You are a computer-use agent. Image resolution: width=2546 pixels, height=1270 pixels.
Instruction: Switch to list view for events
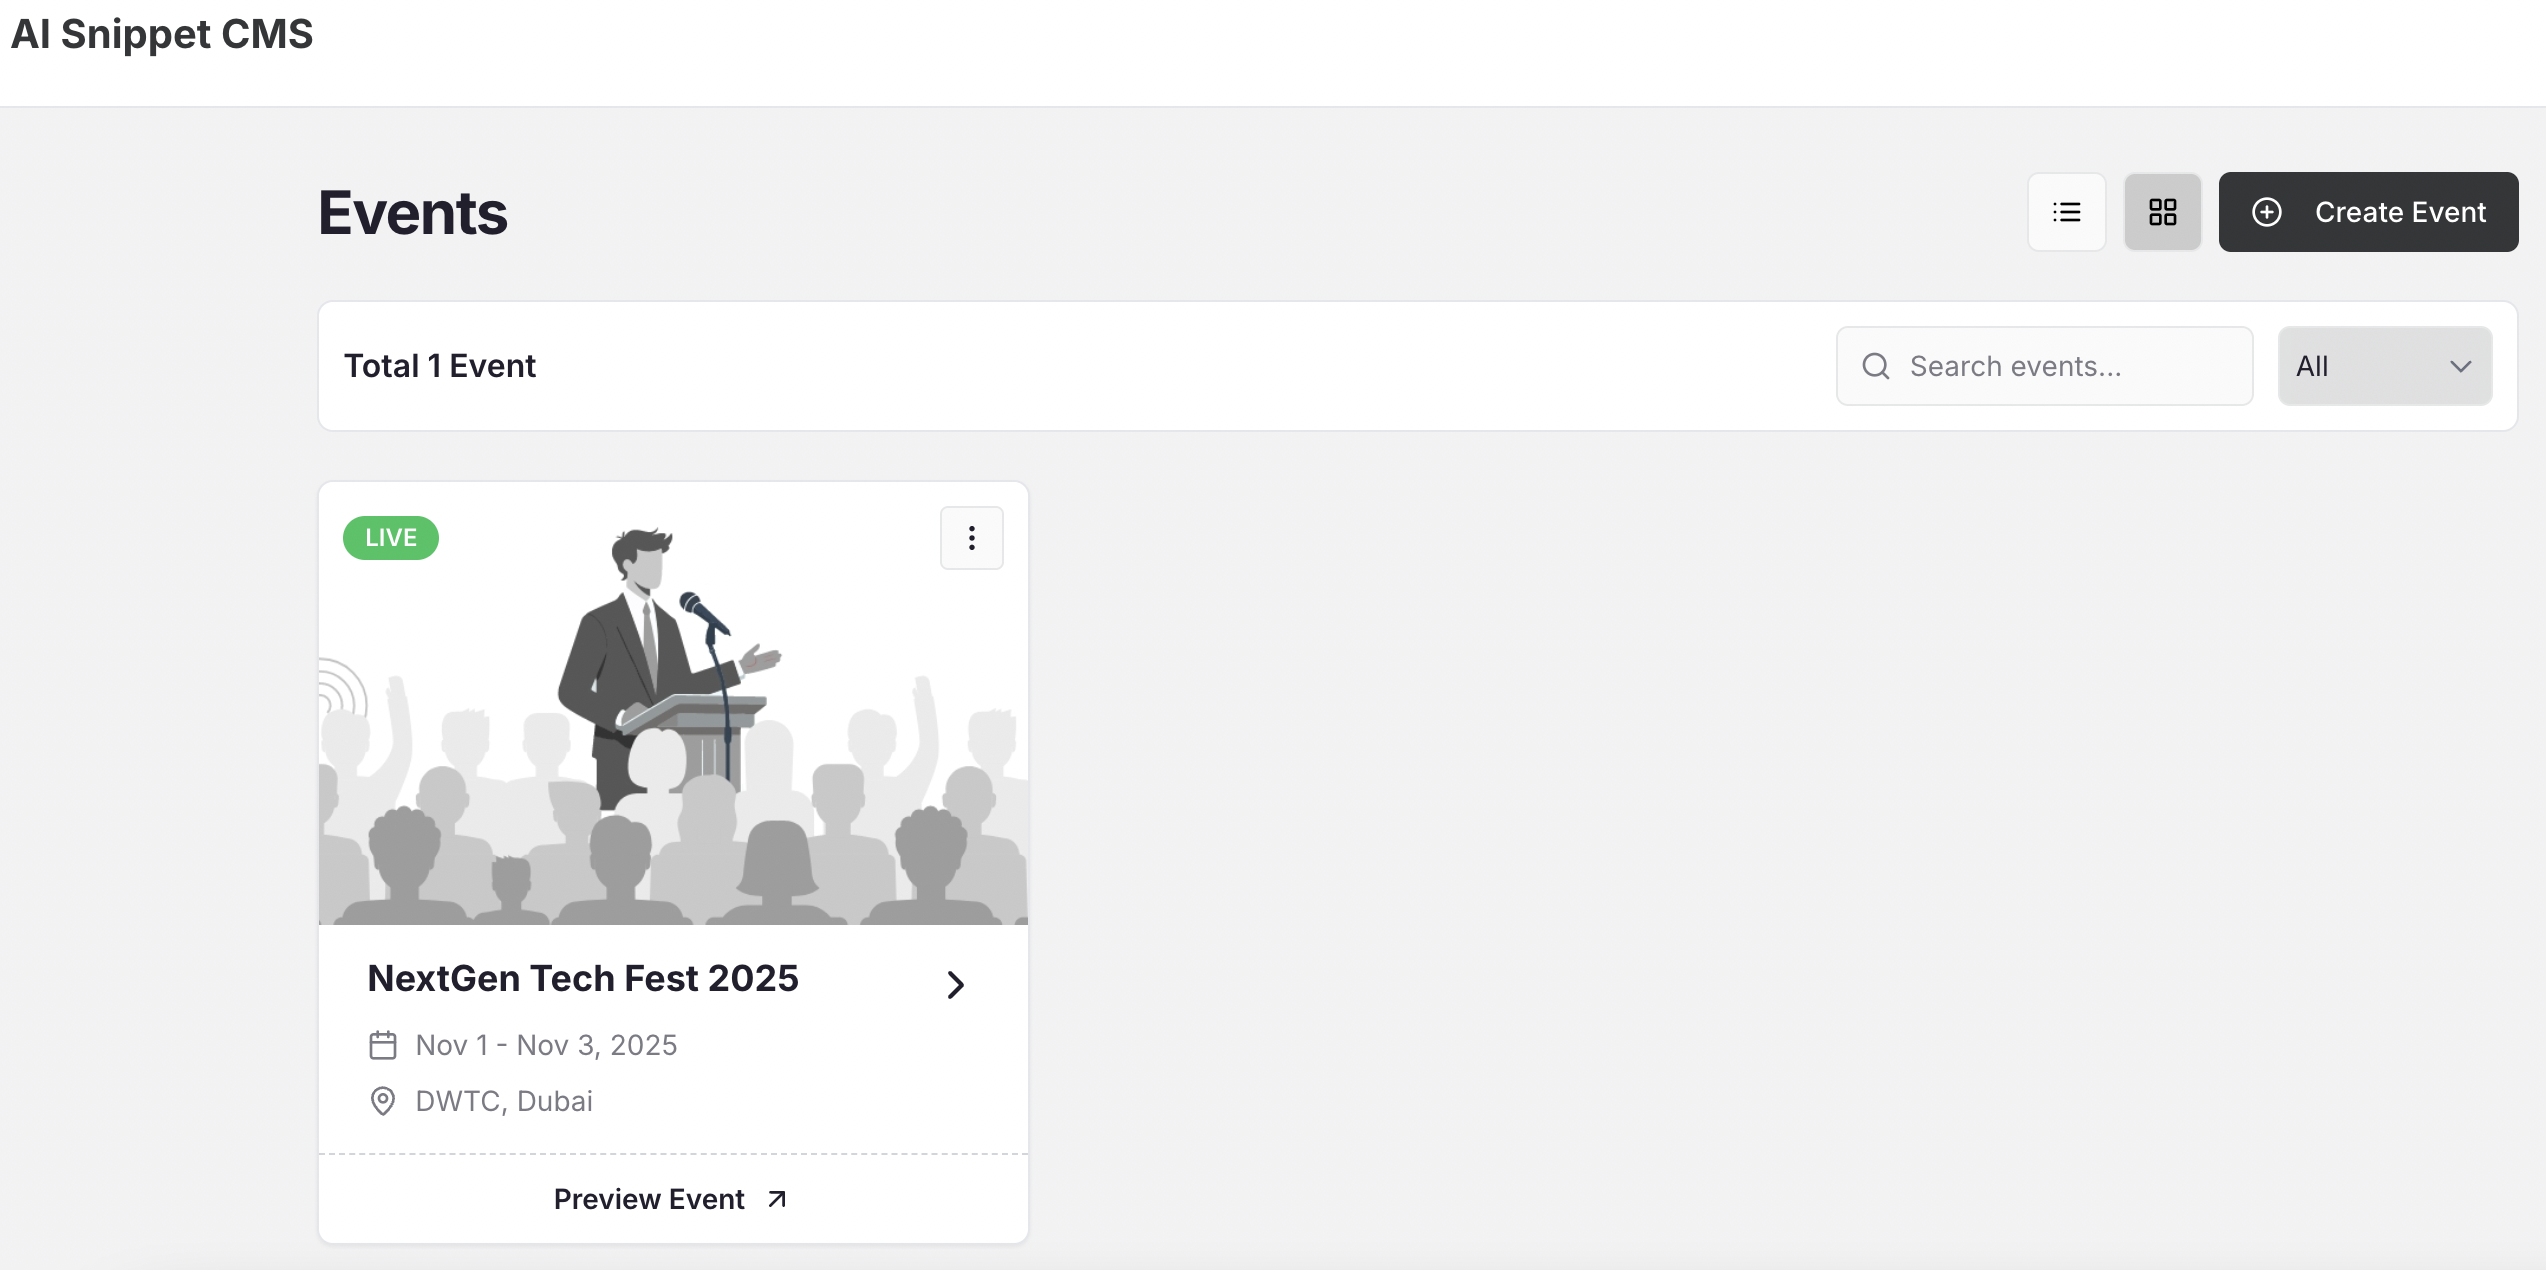(2066, 212)
